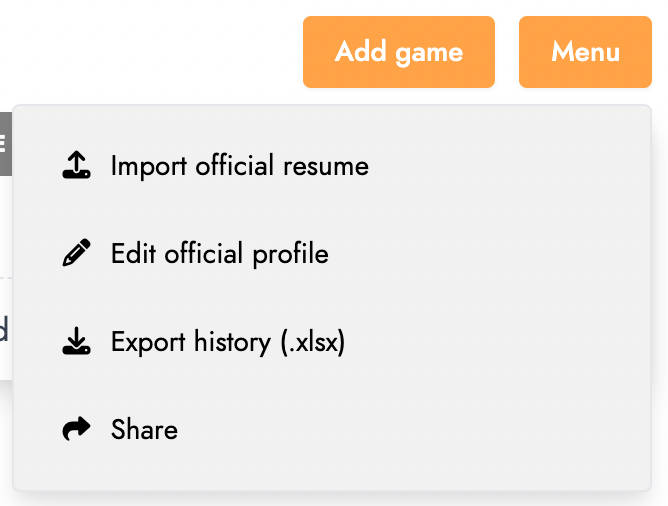Click the "Export" word in the third menu row
Viewport: 668px width, 506px height.
click(x=148, y=342)
